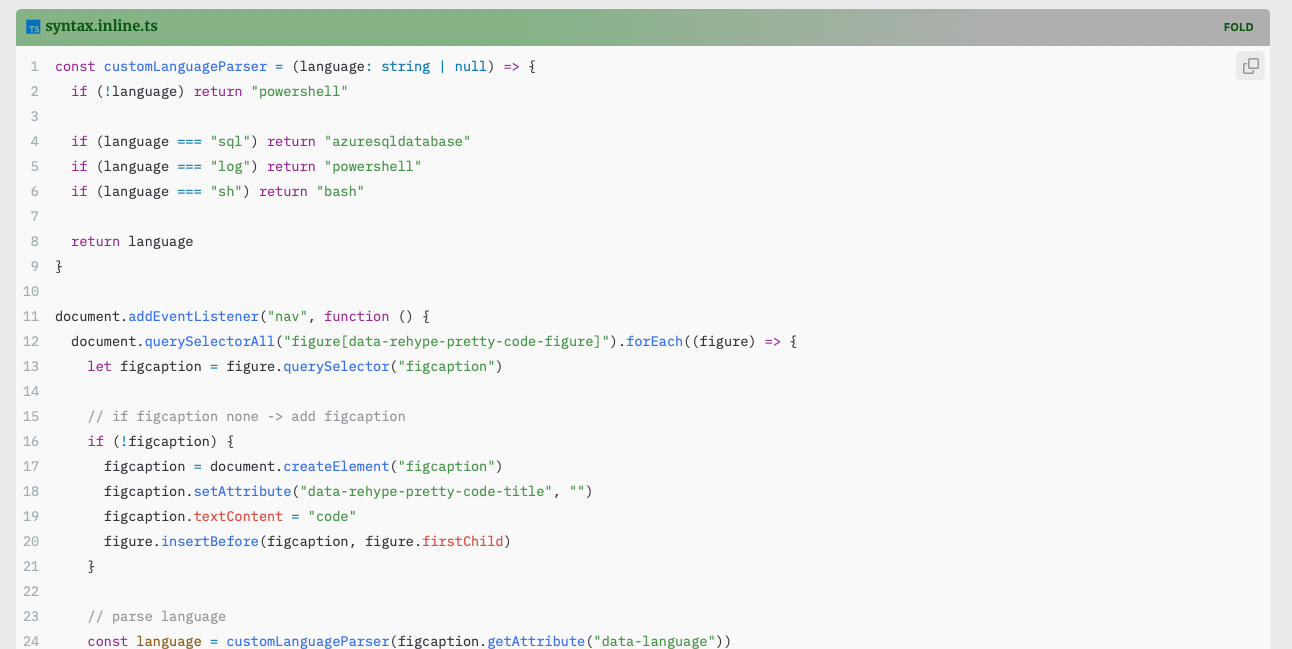The width and height of the screenshot is (1292, 649).
Task: Click the green code block header bar
Action: 640,28
